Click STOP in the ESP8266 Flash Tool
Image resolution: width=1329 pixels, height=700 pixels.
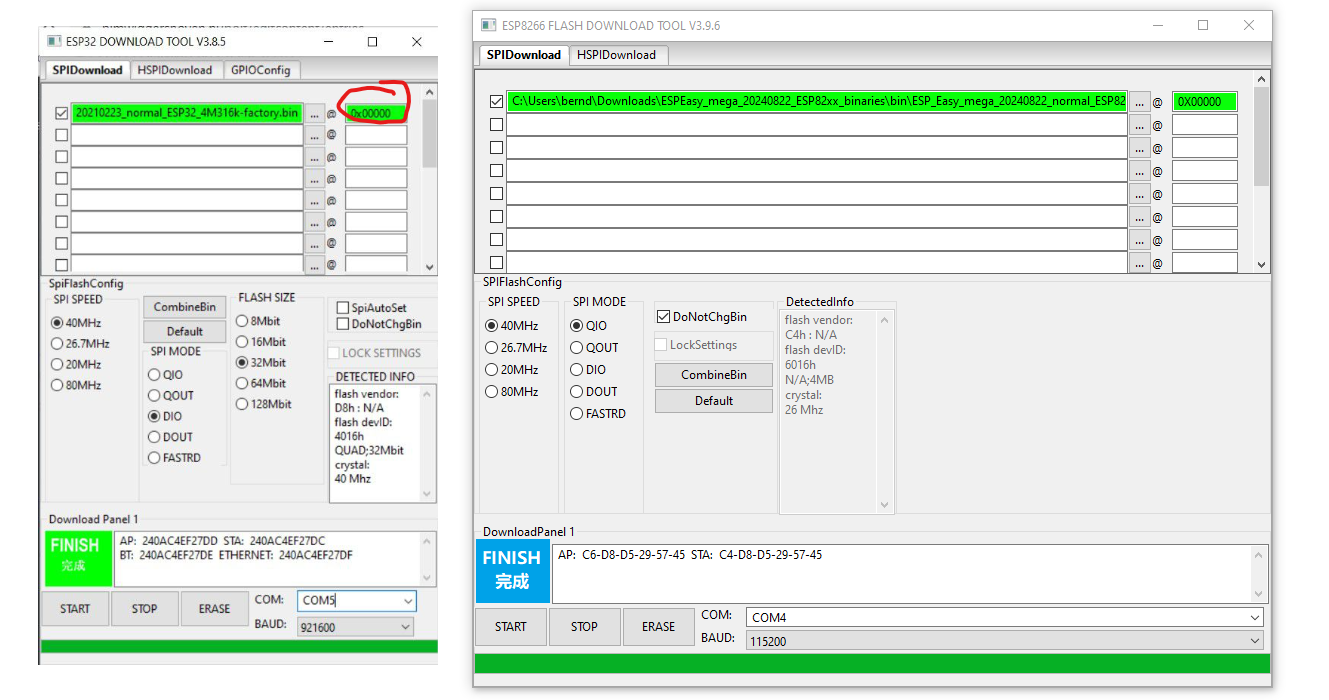click(x=584, y=627)
